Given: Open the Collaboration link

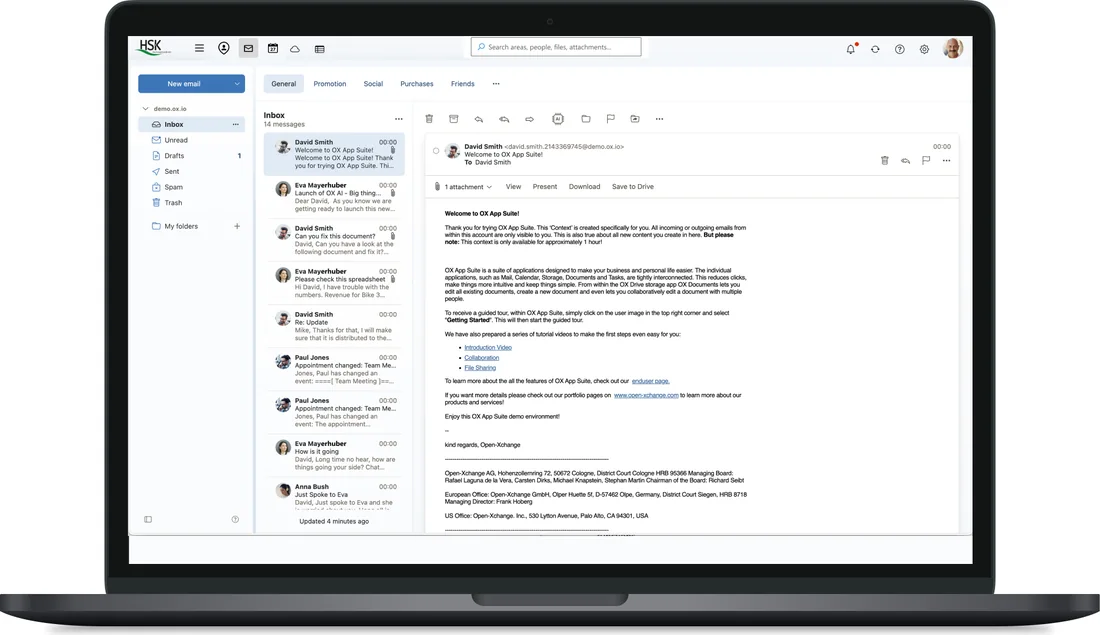Looking at the screenshot, I should (481, 358).
